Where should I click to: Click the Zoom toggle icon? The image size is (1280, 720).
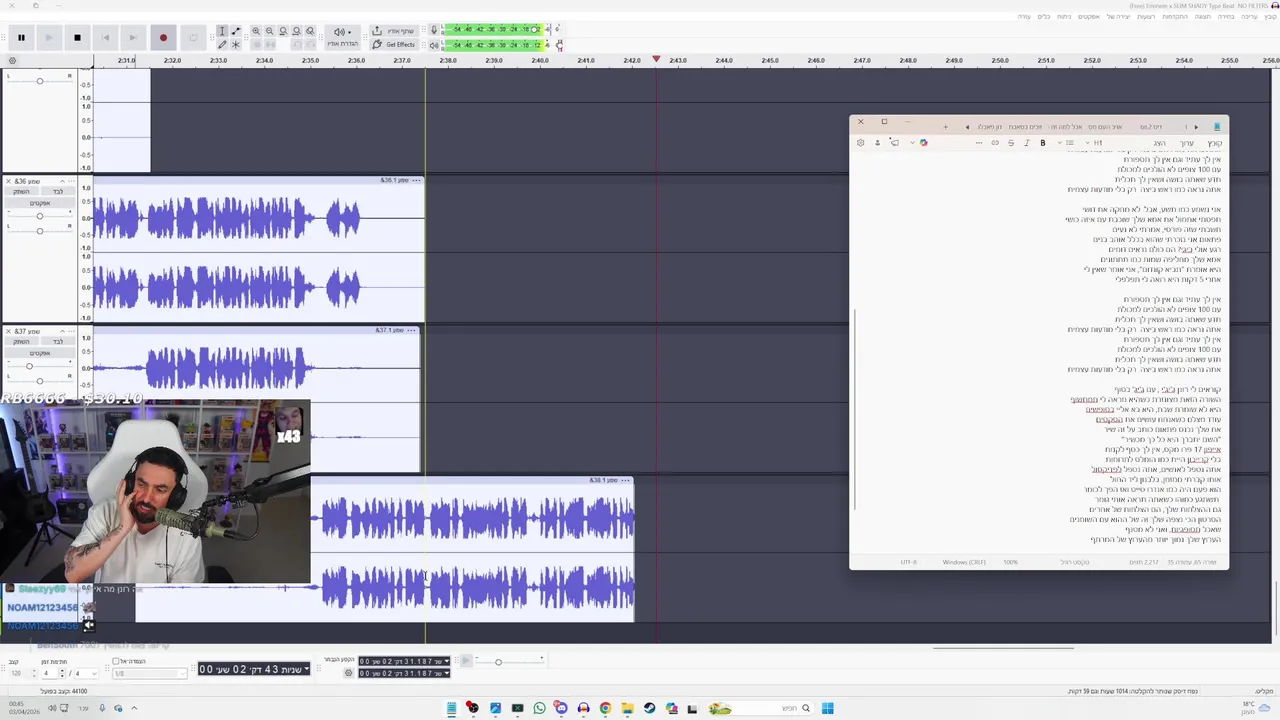coord(310,31)
